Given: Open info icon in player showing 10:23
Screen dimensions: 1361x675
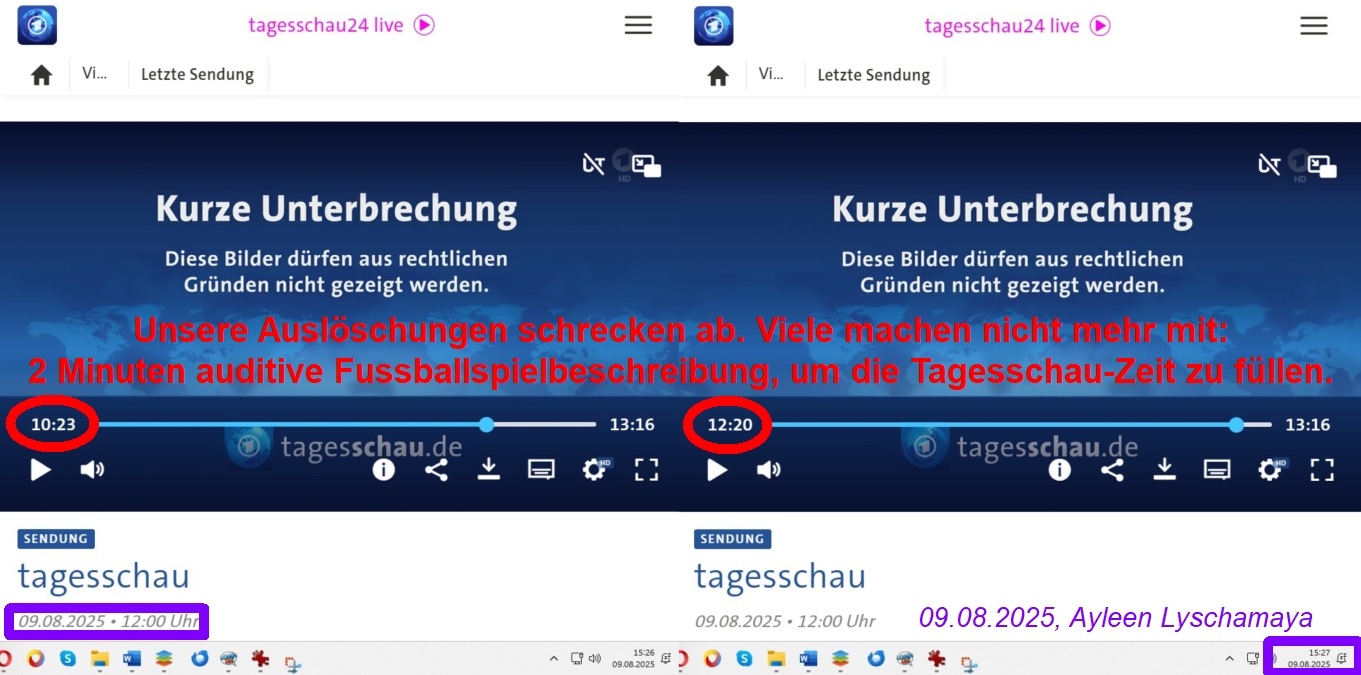Looking at the screenshot, I should point(384,469).
